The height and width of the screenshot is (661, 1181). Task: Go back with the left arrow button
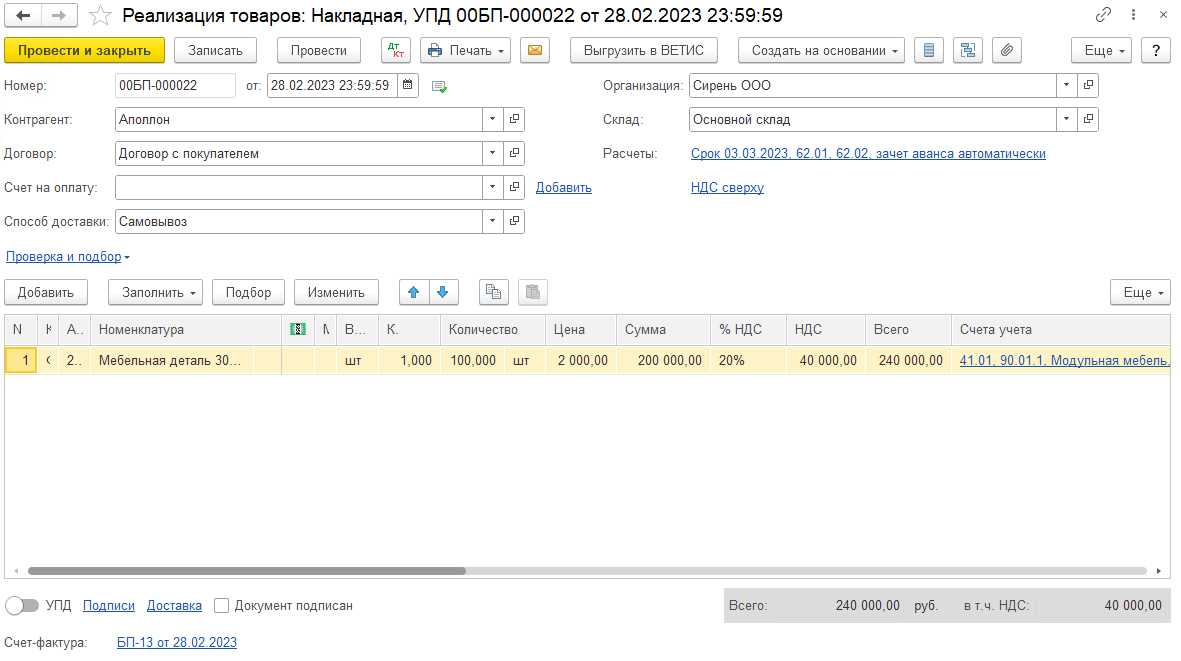[23, 15]
